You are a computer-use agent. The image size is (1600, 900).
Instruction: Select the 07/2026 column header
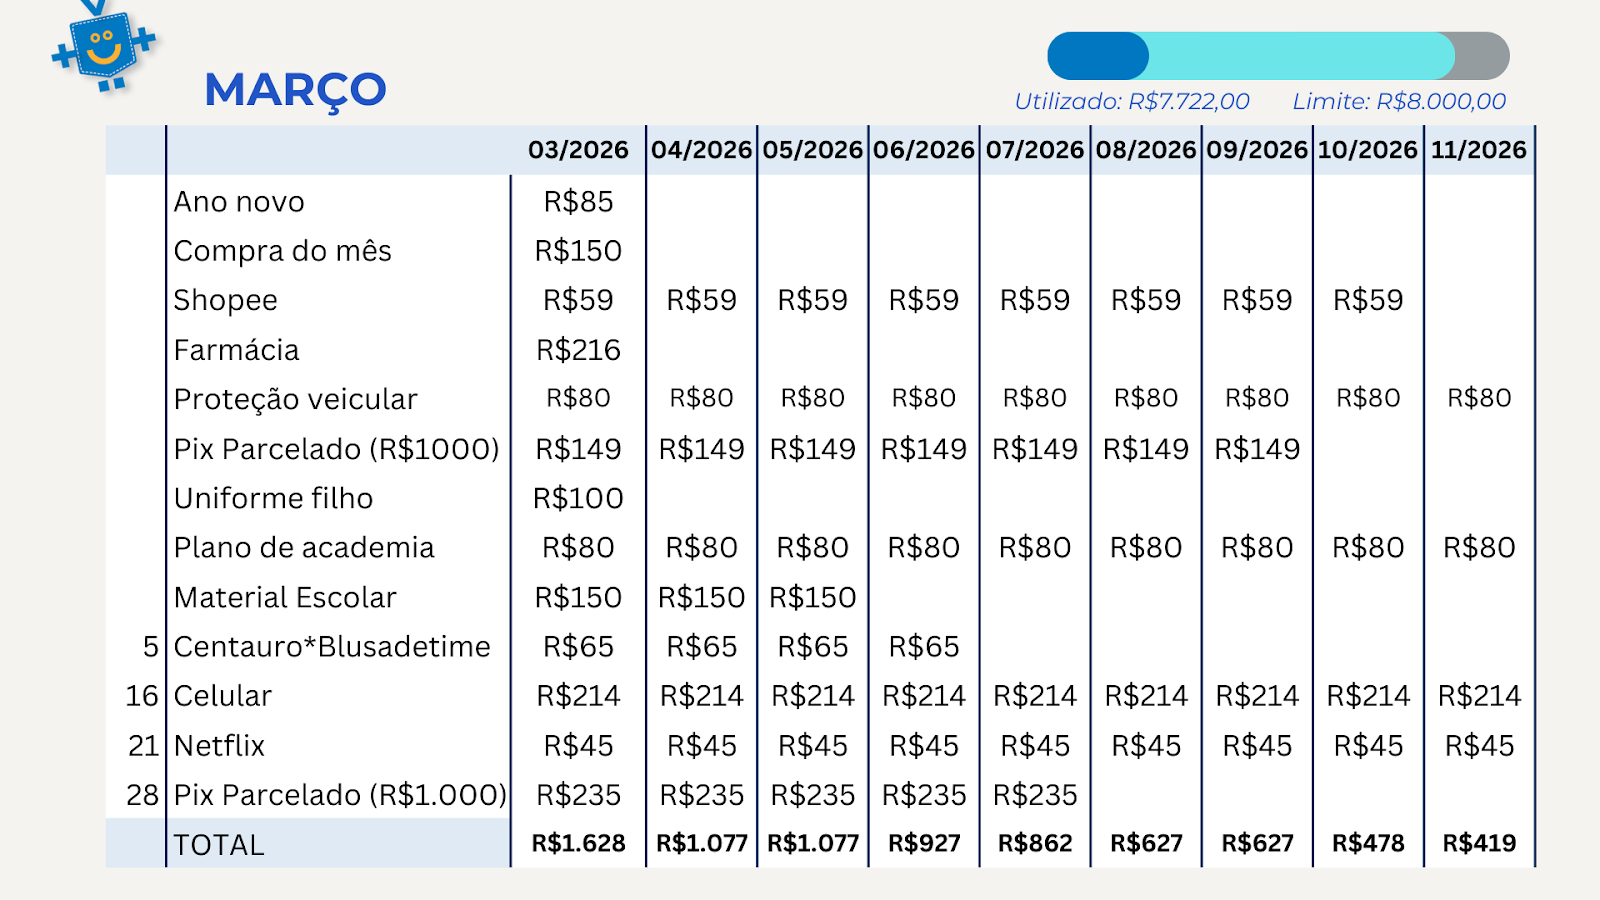1034,150
